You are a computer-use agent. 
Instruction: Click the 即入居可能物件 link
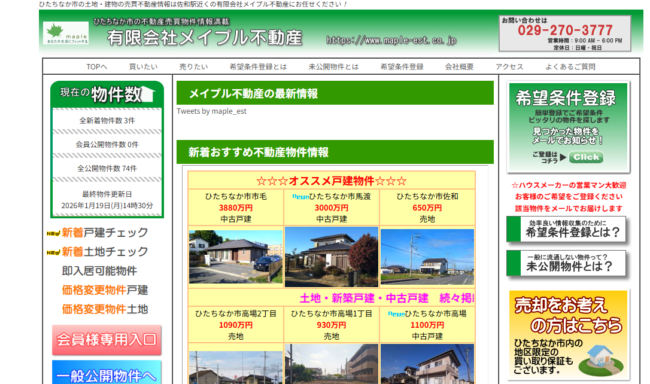pos(99,271)
